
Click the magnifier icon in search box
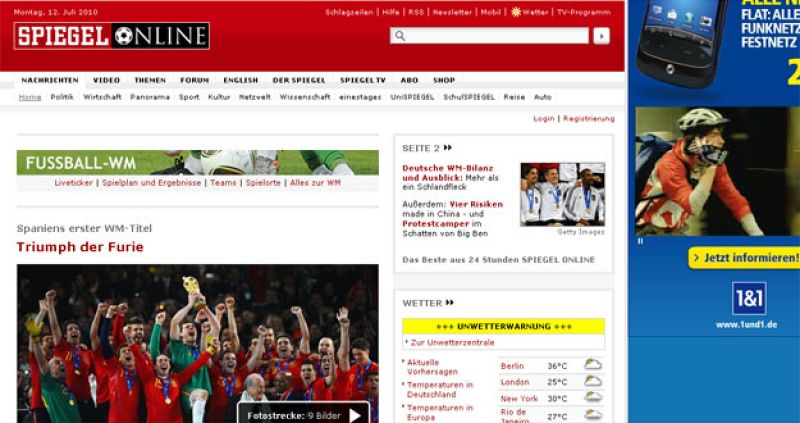400,36
